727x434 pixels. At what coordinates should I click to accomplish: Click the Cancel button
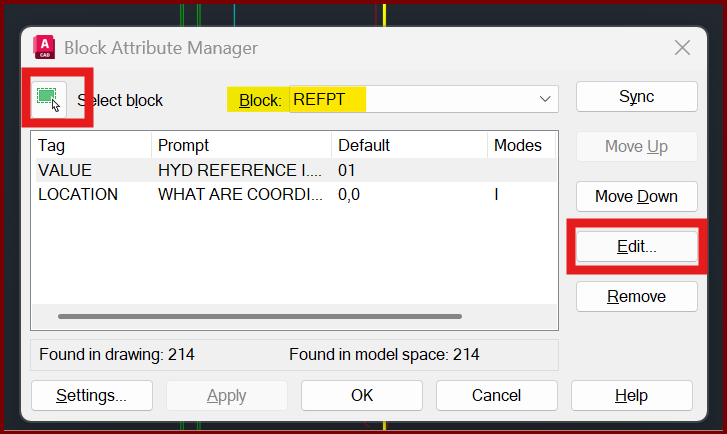(497, 396)
